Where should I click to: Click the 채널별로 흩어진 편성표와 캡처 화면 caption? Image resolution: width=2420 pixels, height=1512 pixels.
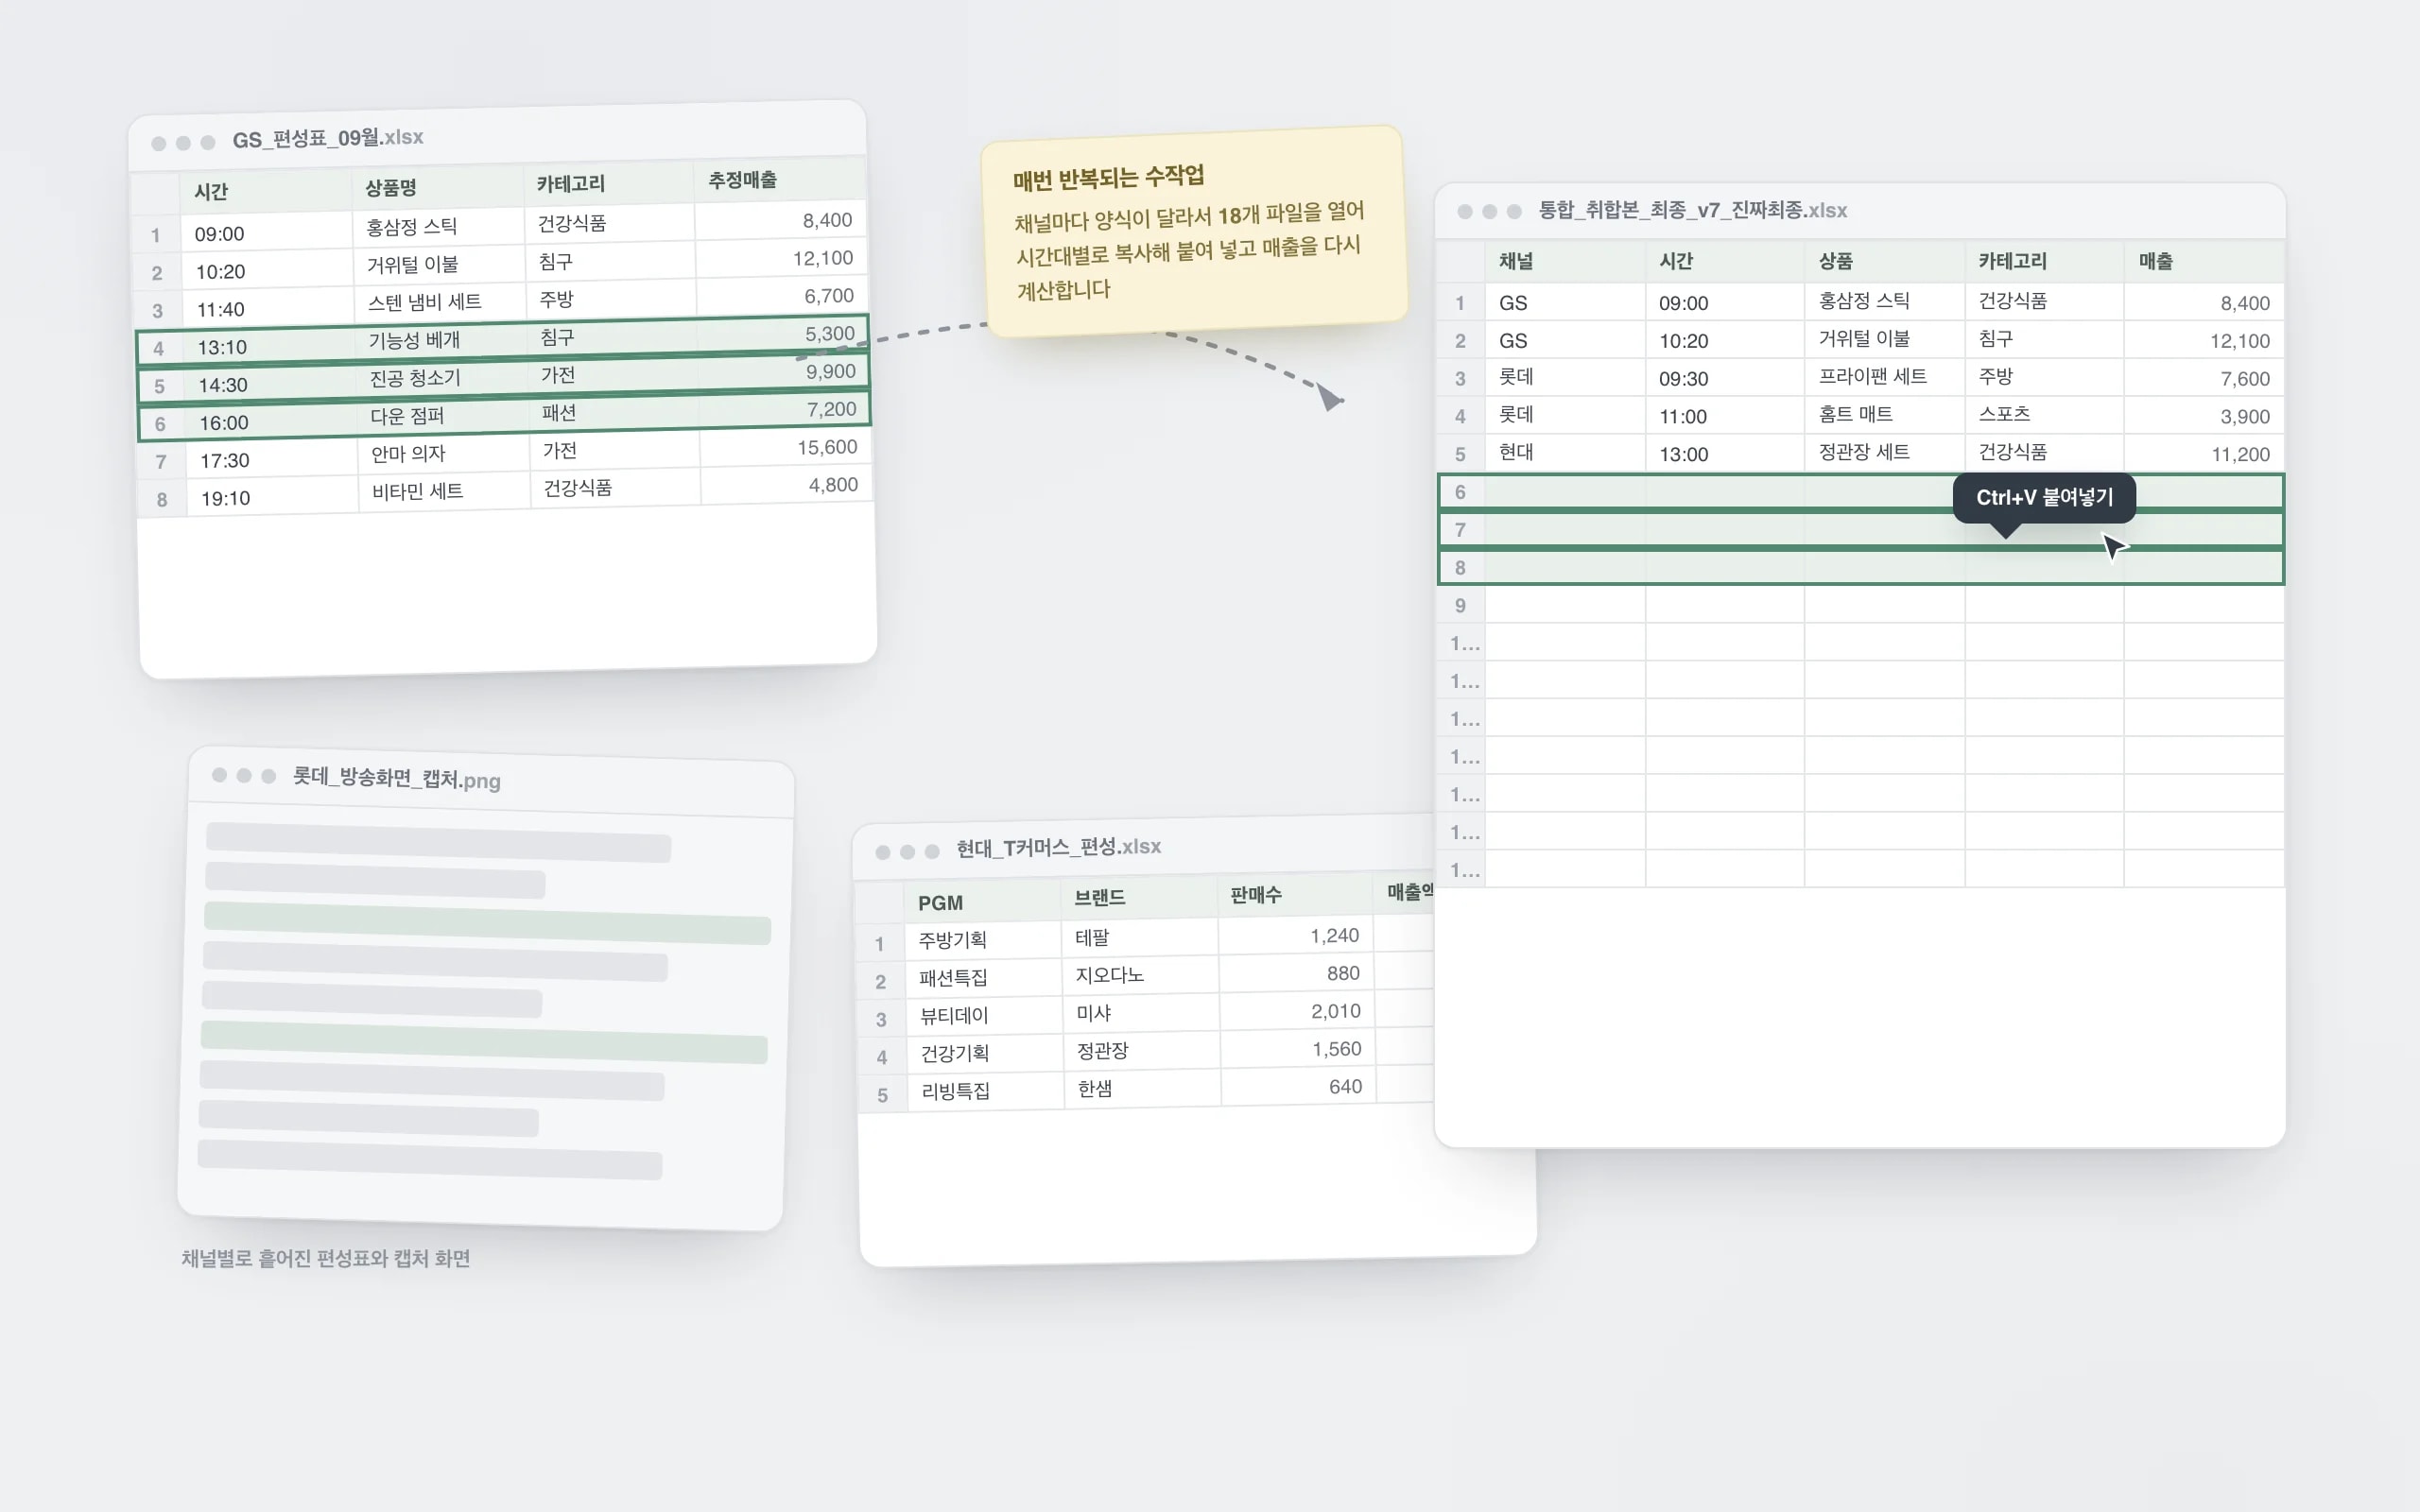pyautogui.click(x=326, y=1258)
